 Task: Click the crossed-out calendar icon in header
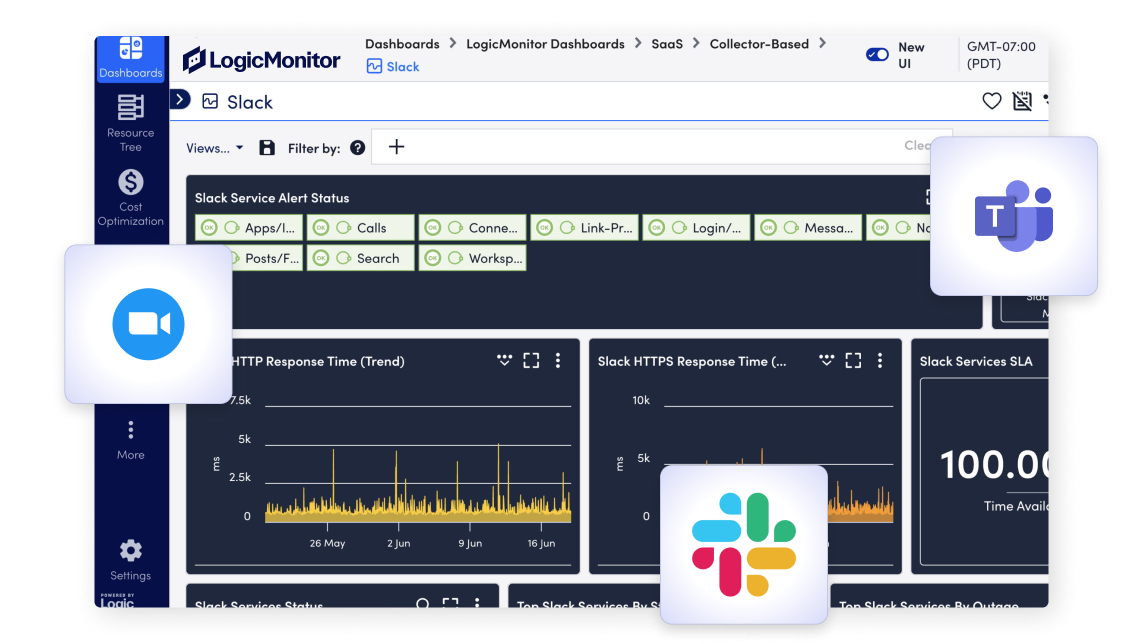point(1022,101)
